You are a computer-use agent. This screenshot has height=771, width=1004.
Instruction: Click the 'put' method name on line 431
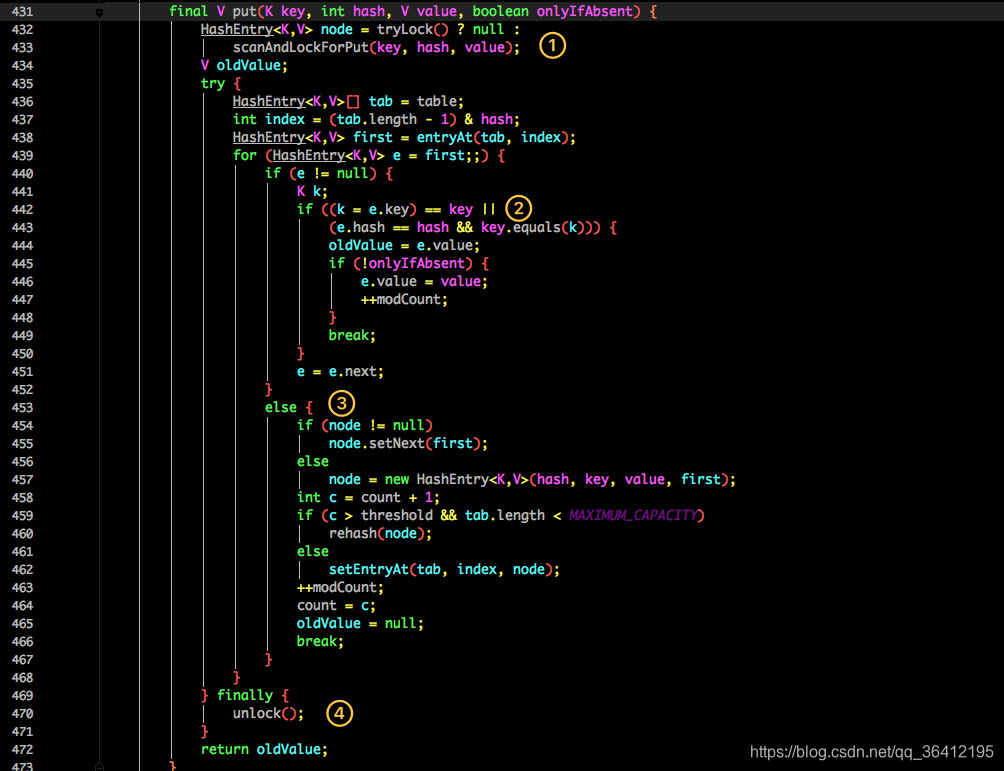pos(245,12)
